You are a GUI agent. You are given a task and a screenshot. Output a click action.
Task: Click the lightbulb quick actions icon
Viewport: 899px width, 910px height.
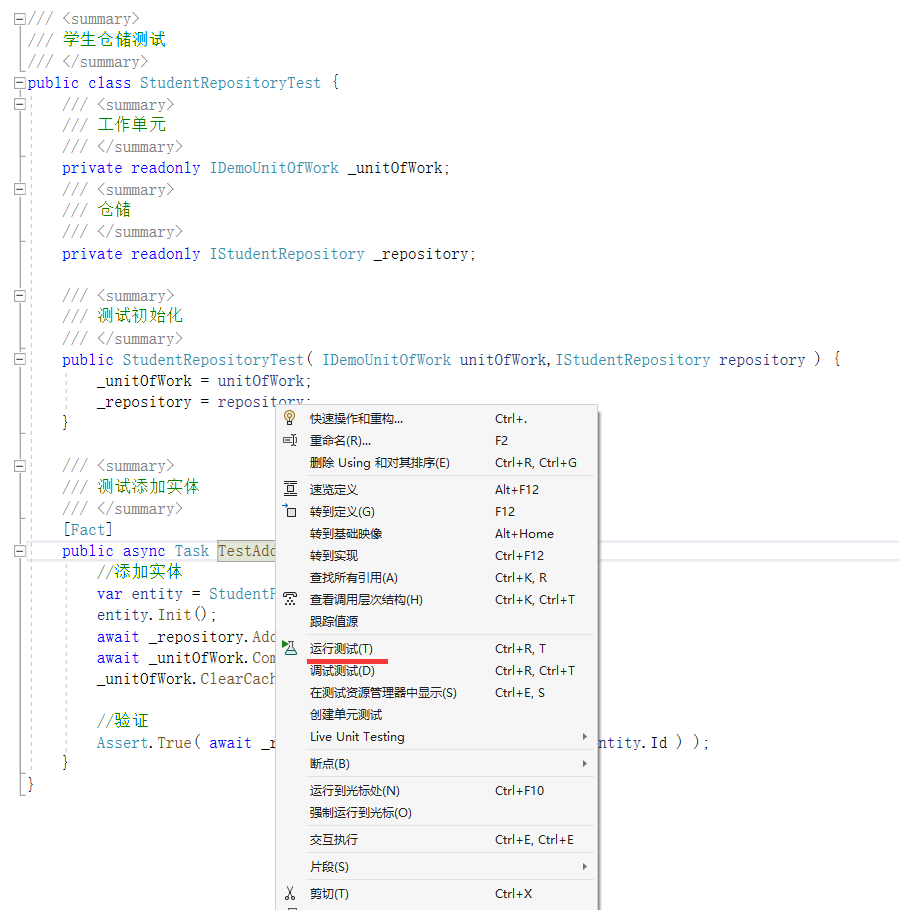pyautogui.click(x=290, y=418)
